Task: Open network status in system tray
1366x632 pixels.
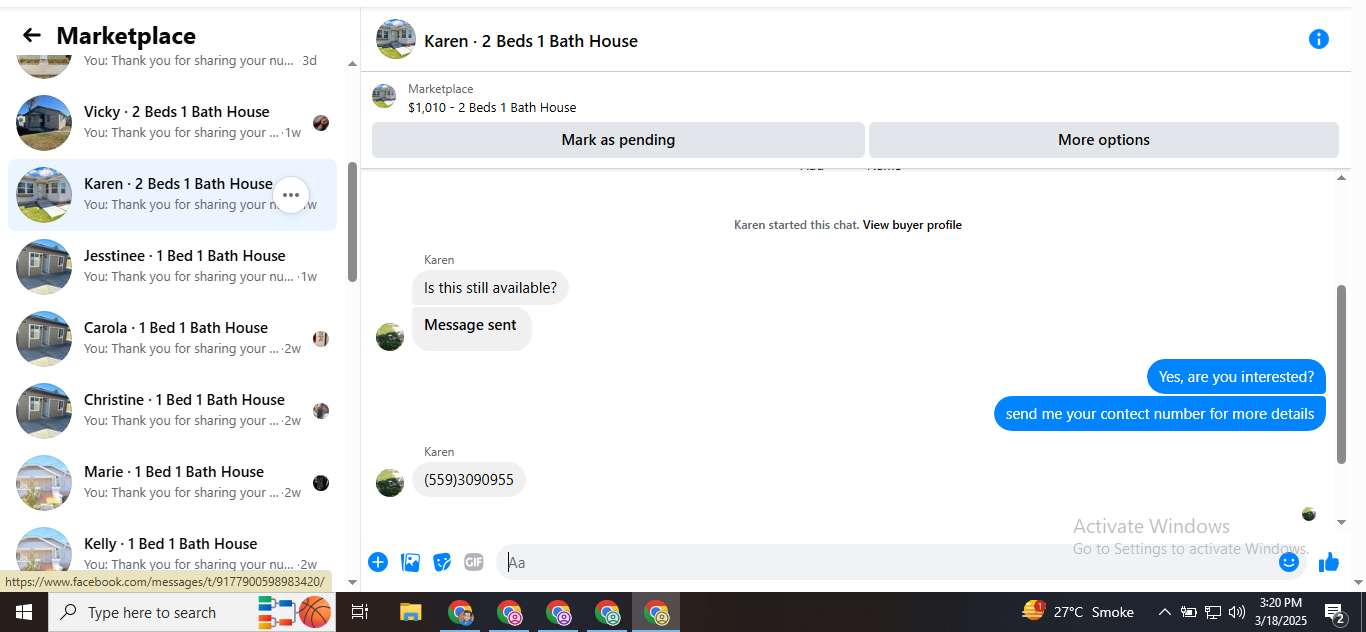Action: click(1213, 612)
